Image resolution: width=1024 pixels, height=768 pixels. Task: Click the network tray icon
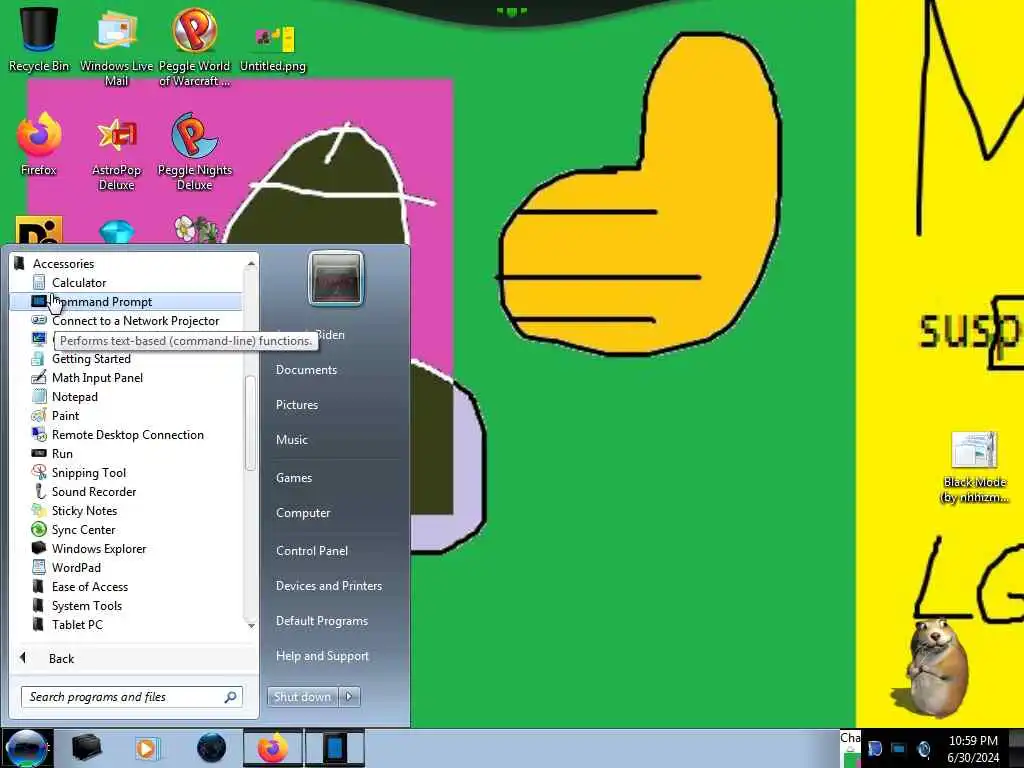899,749
